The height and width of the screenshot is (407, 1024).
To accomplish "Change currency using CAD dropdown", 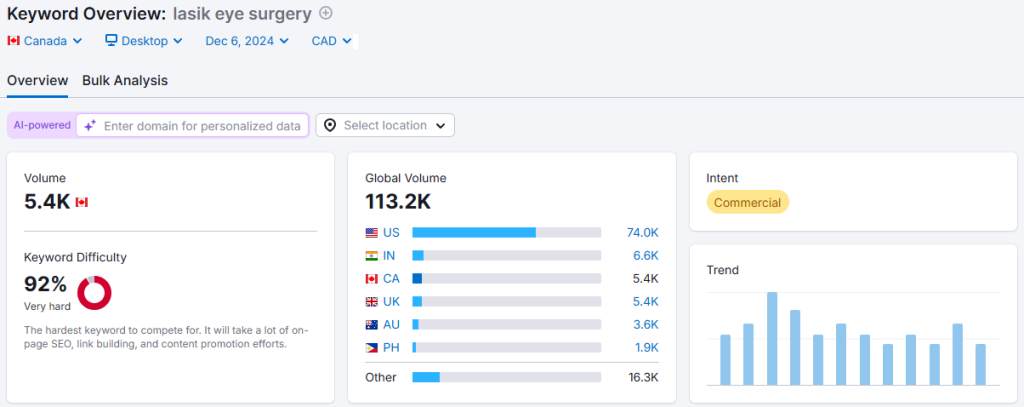I will pos(332,41).
